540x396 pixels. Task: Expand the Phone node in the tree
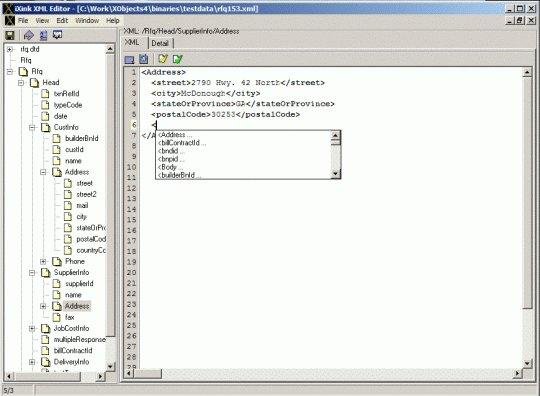(43, 261)
